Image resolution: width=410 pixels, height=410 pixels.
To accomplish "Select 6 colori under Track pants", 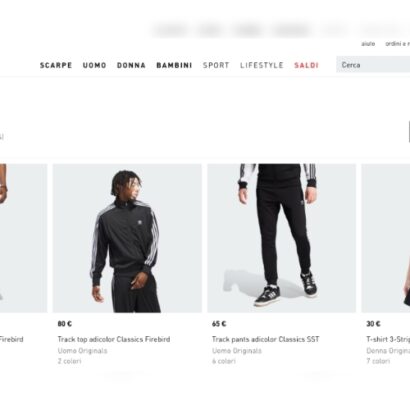I will pyautogui.click(x=224, y=361).
